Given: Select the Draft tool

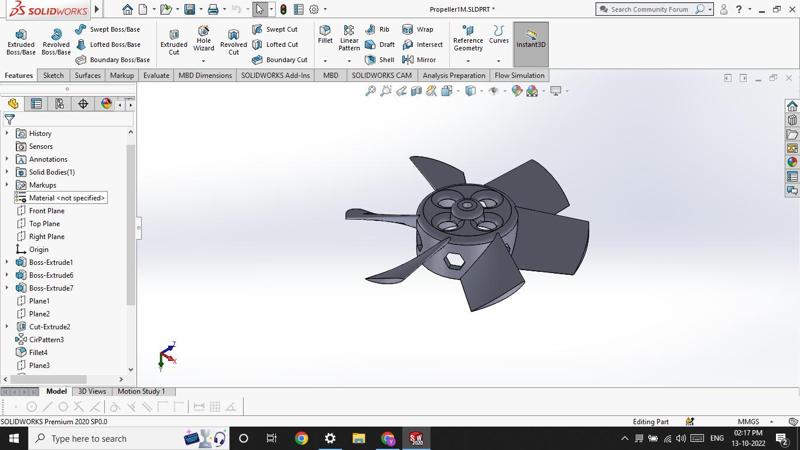Looking at the screenshot, I should (x=380, y=45).
